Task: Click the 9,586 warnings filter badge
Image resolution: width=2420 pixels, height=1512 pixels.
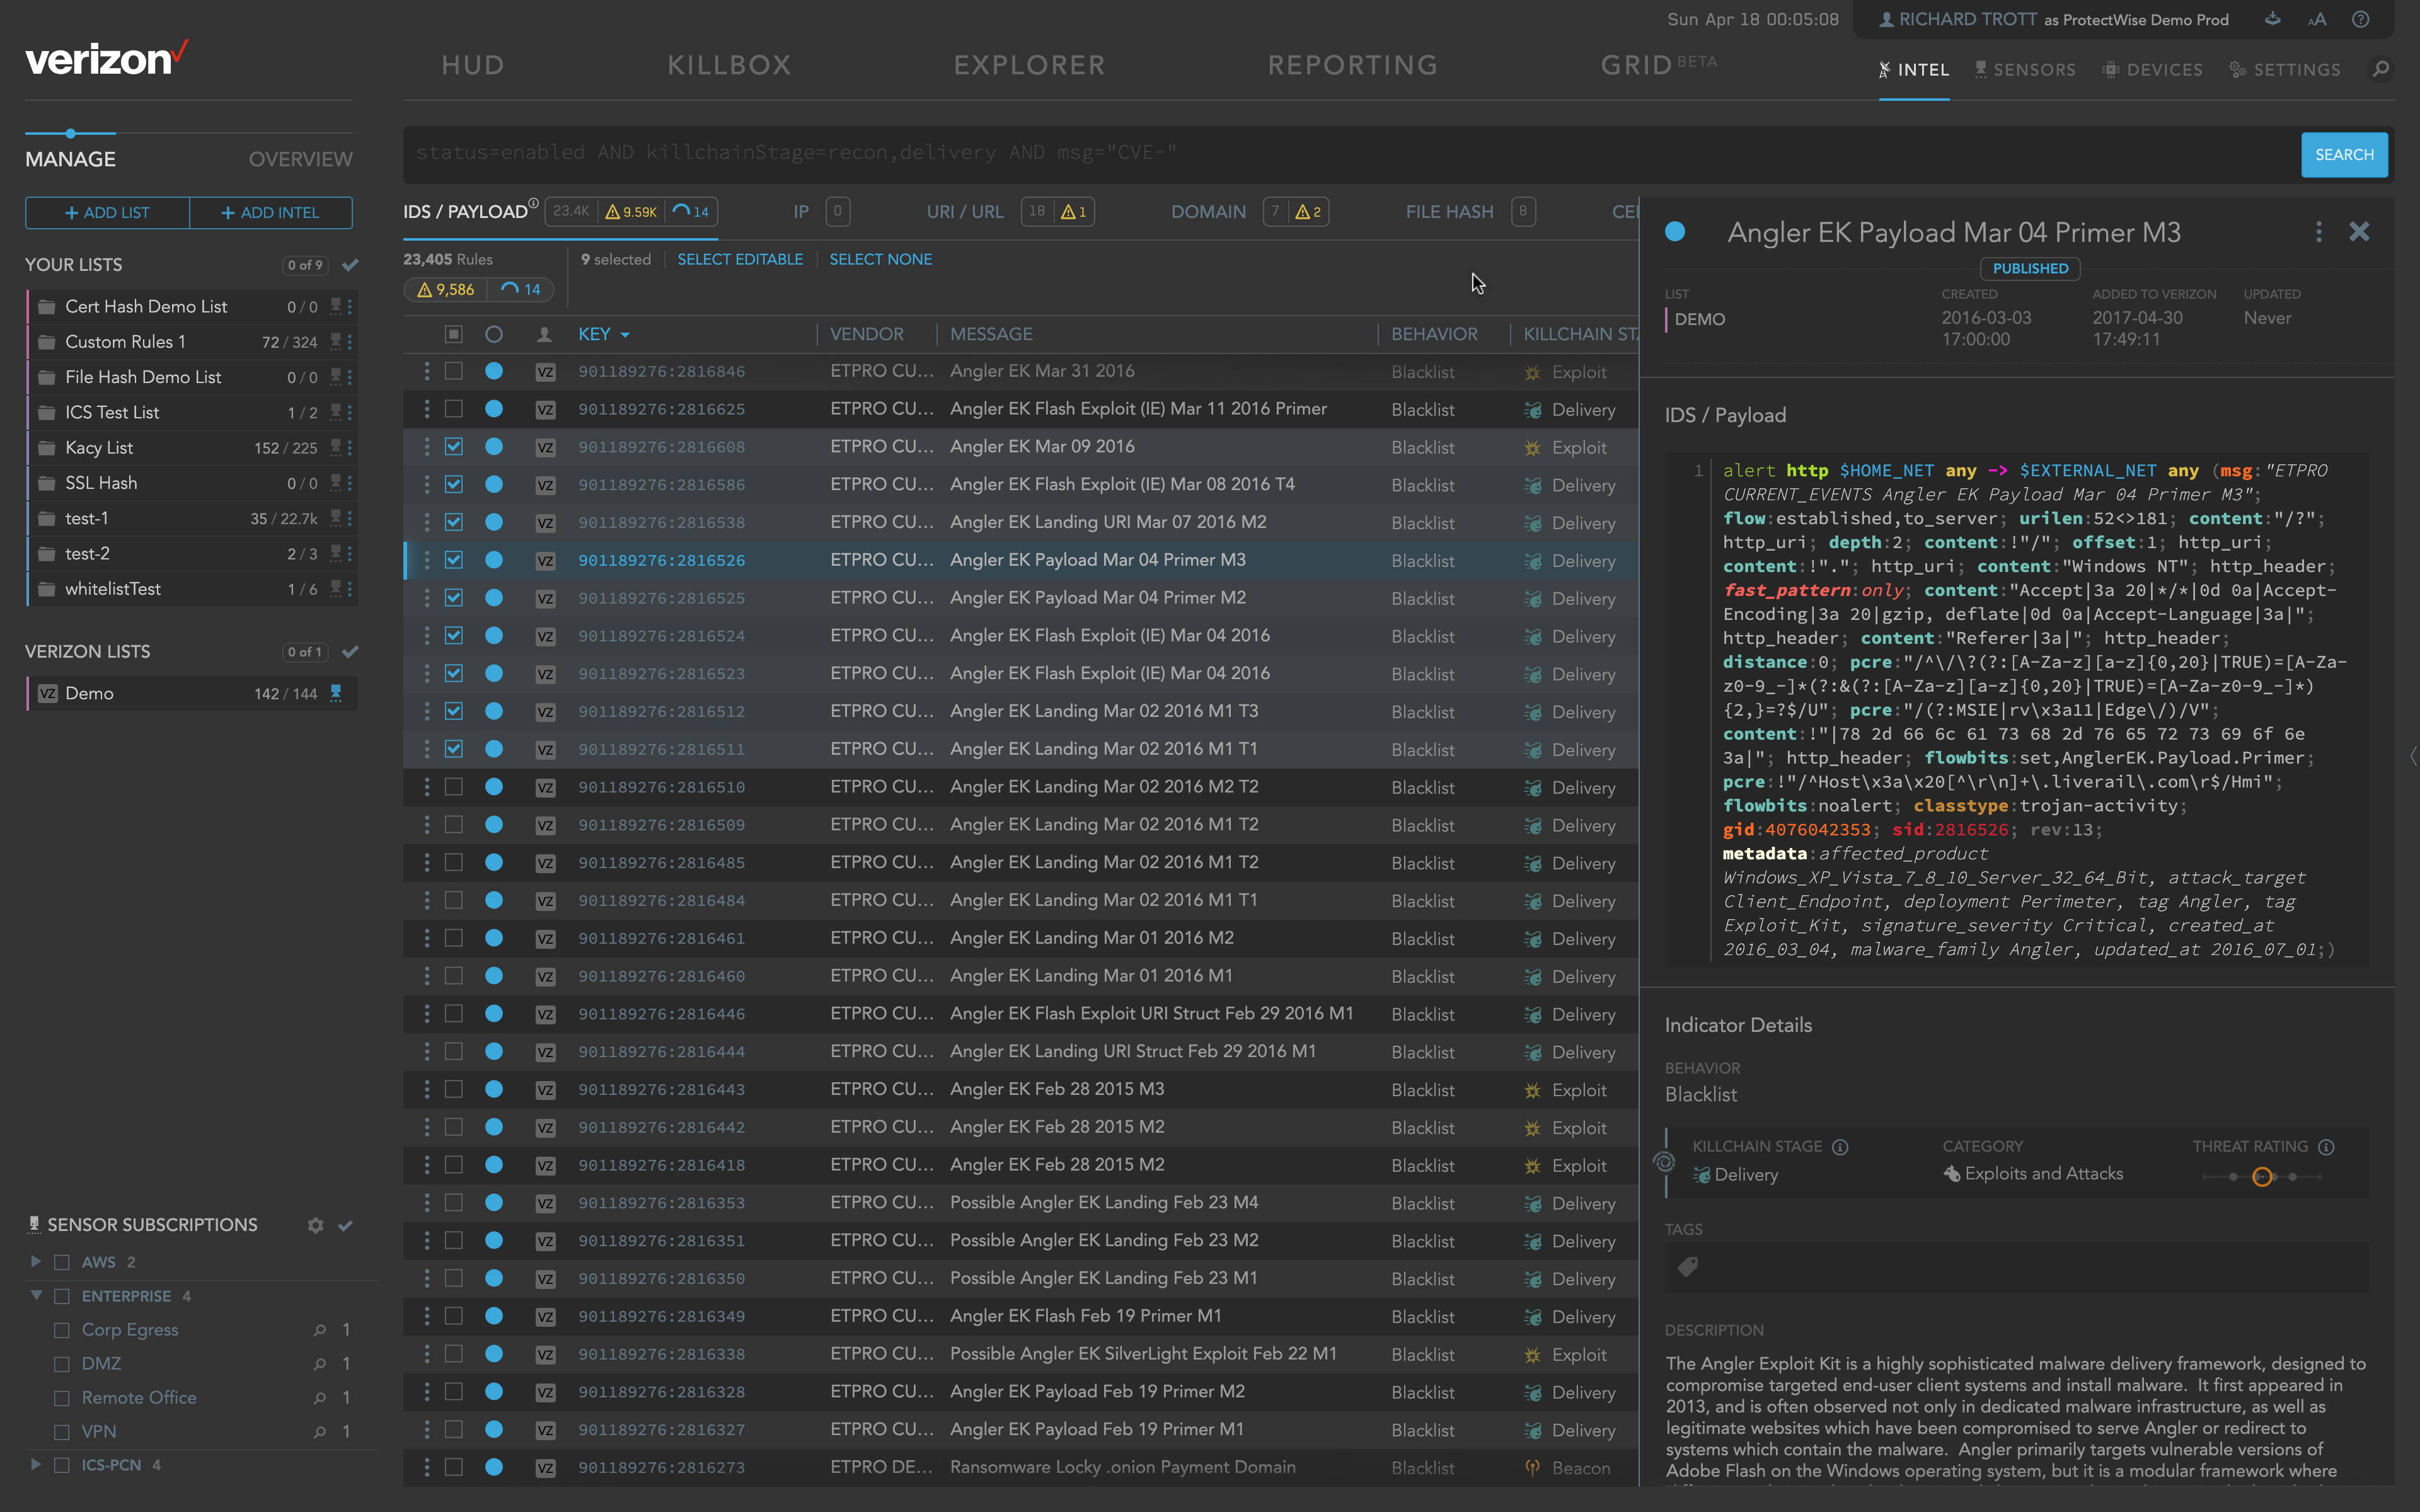Action: 446,290
